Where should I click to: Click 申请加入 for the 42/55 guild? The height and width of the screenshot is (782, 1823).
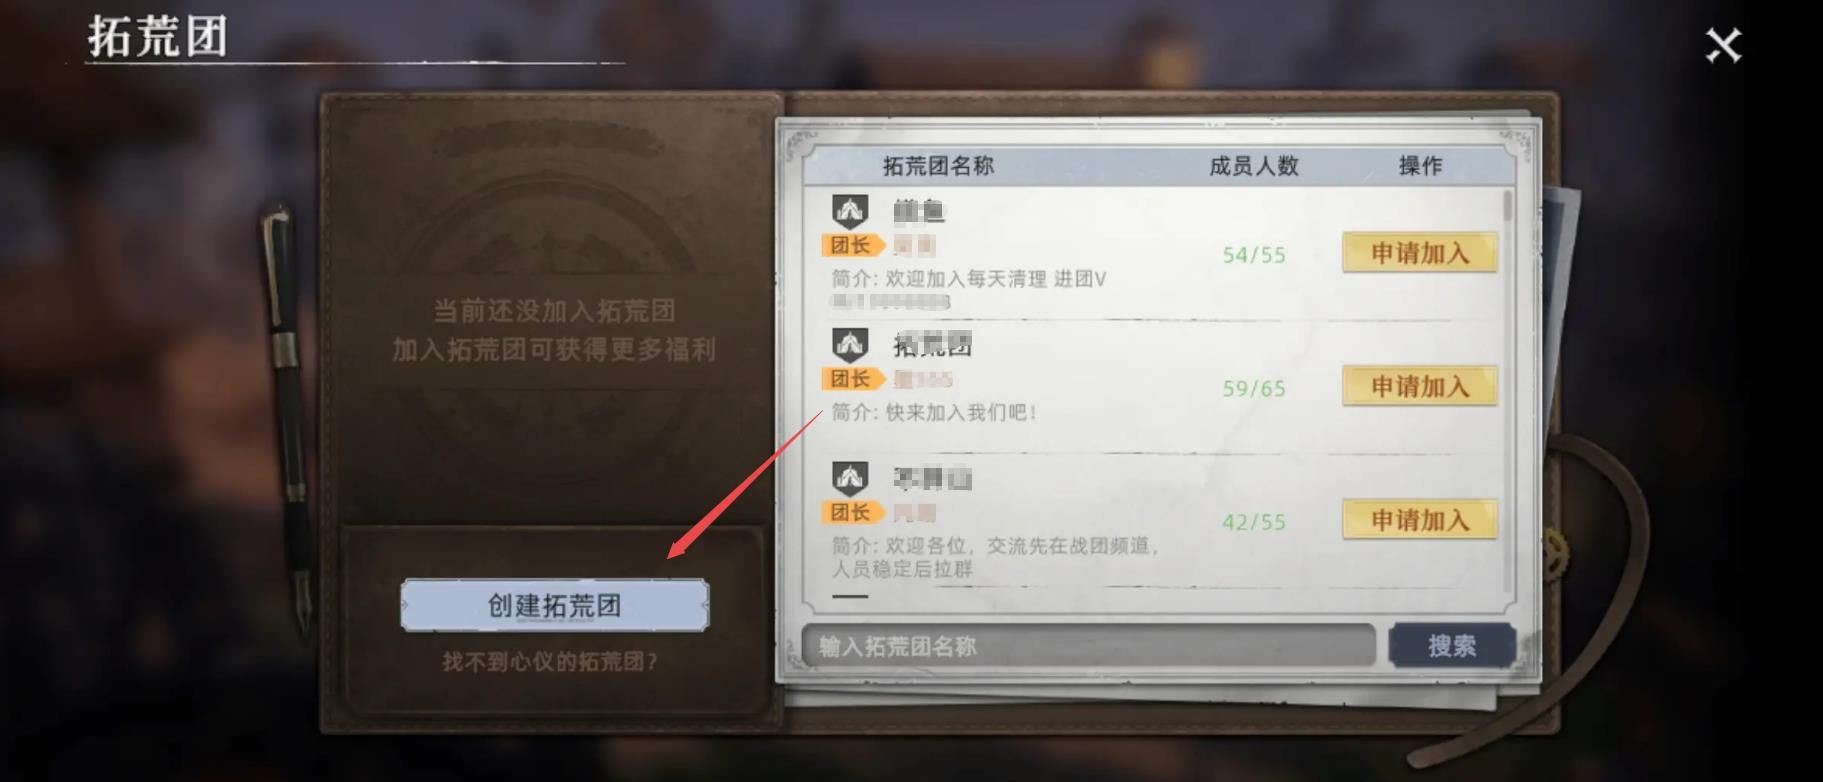pos(1419,520)
